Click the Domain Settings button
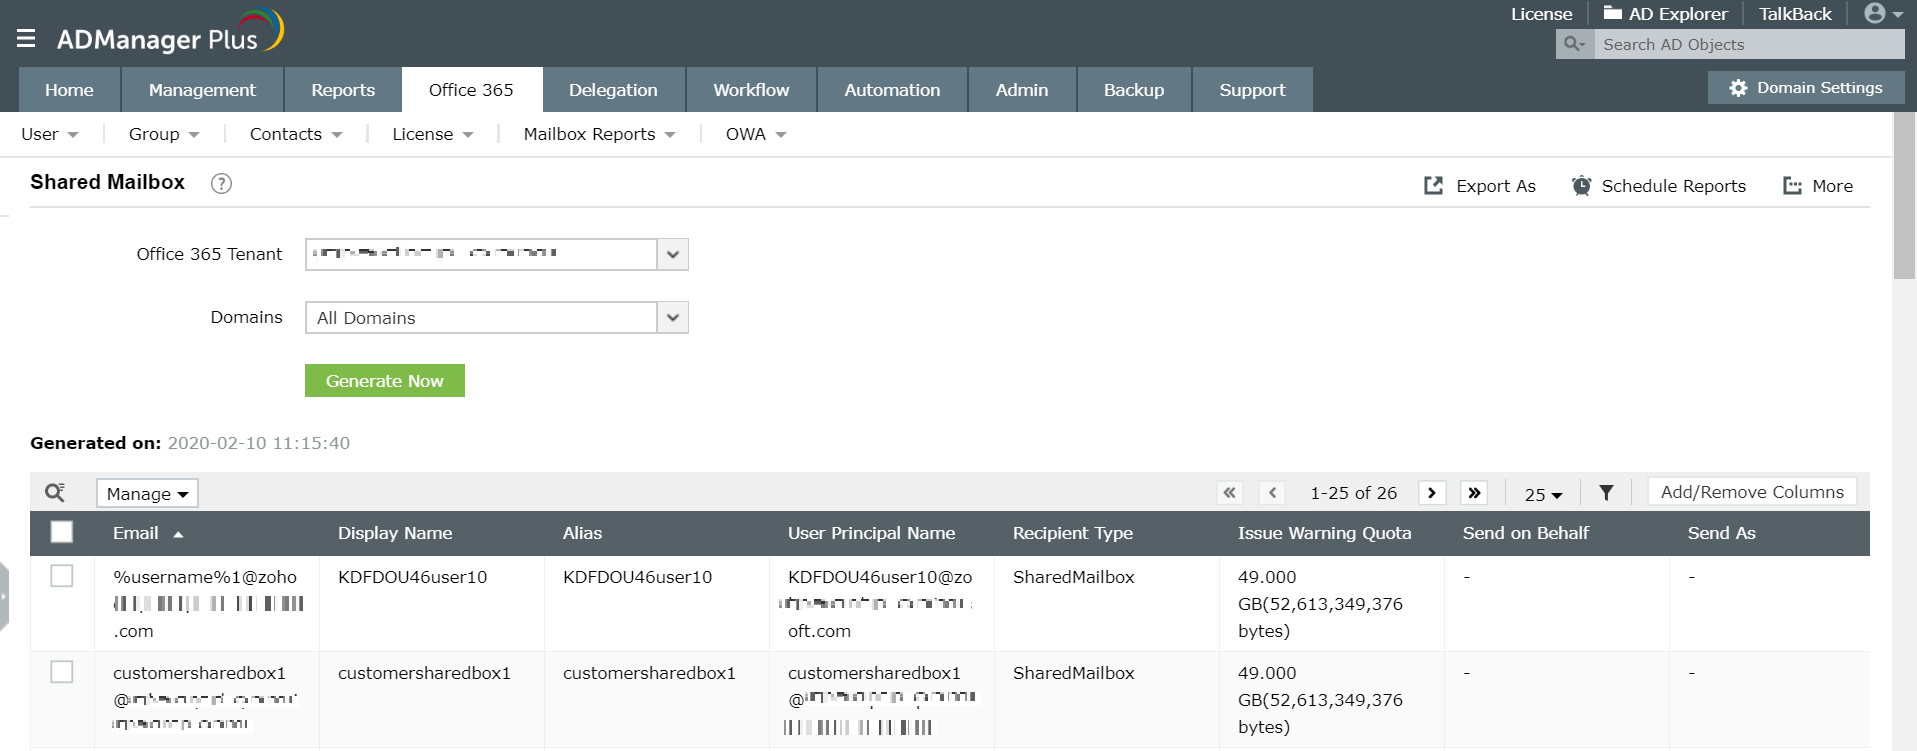Image resolution: width=1917 pixels, height=751 pixels. click(1806, 88)
